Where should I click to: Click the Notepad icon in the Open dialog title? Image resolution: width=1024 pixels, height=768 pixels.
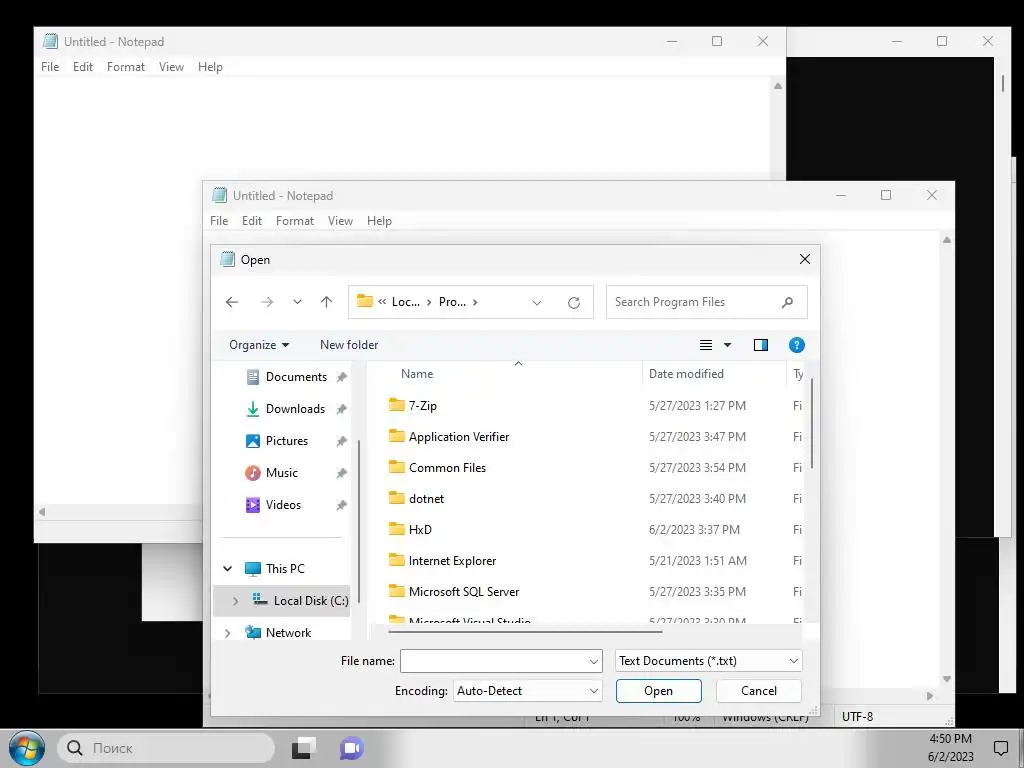(x=227, y=259)
